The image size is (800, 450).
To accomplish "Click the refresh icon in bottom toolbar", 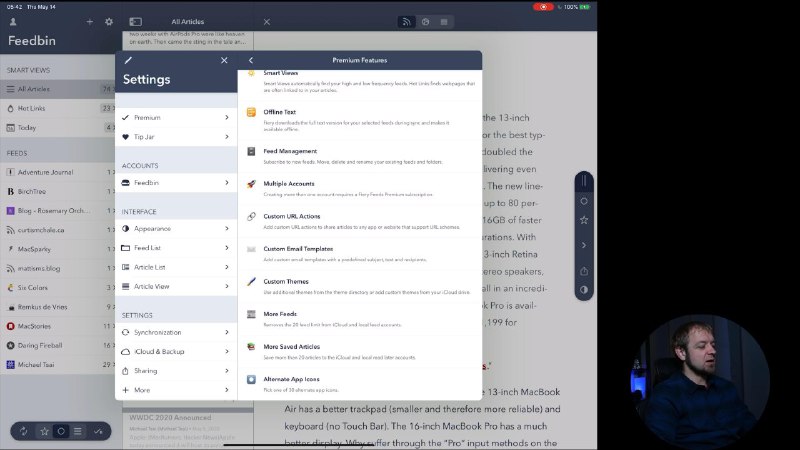I will pyautogui.click(x=24, y=431).
